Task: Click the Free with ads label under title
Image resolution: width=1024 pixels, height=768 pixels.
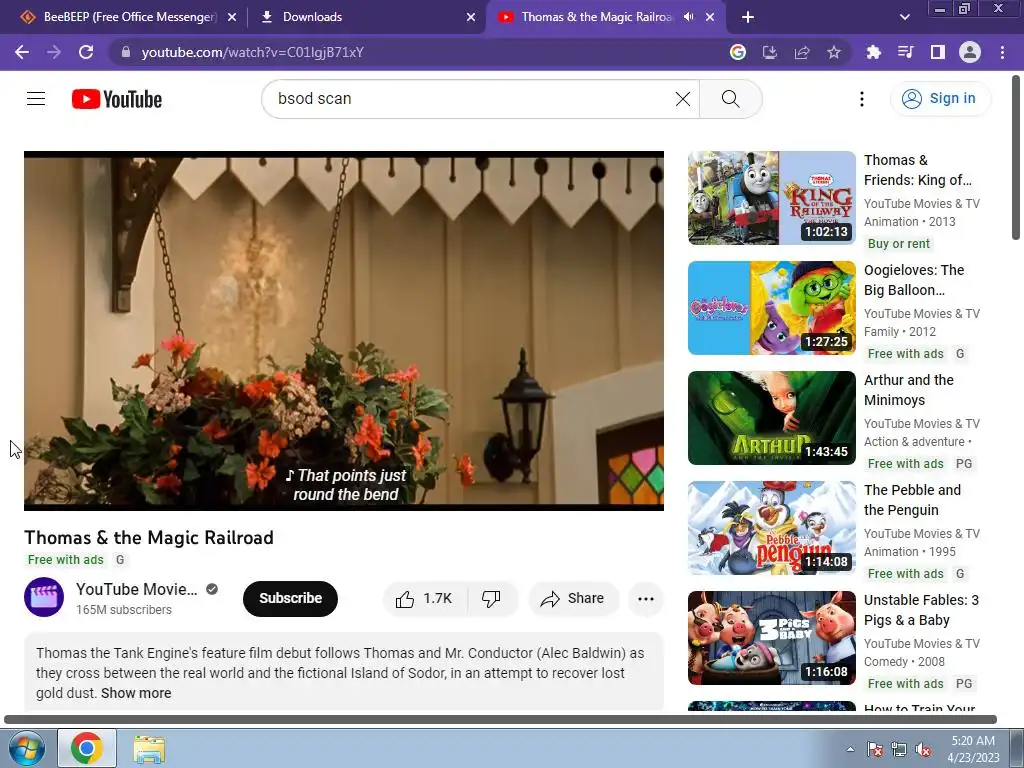Action: point(65,560)
